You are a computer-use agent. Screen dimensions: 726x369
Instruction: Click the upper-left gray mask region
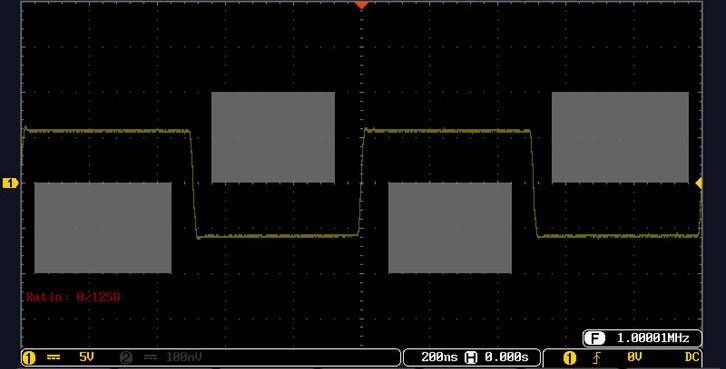point(273,137)
